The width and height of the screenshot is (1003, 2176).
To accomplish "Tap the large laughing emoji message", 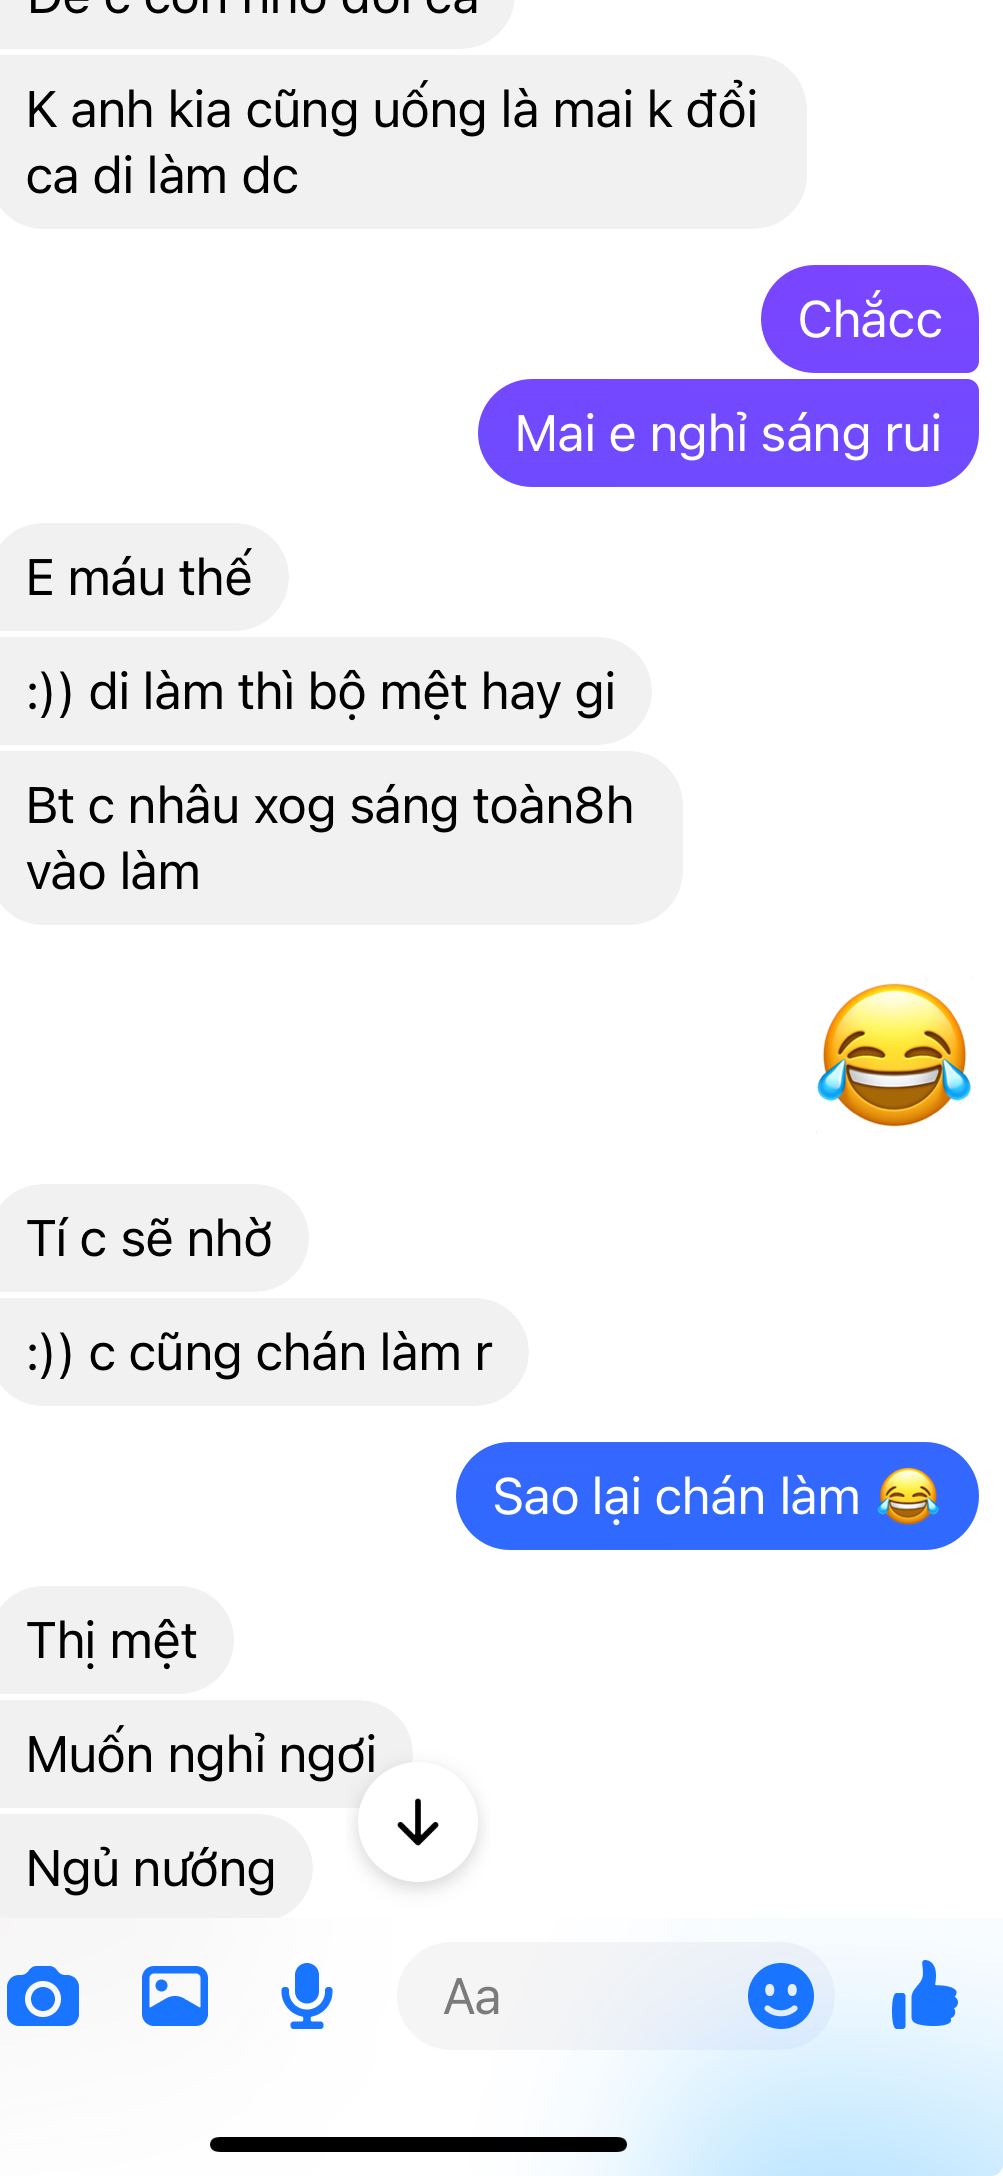I will coord(894,1055).
